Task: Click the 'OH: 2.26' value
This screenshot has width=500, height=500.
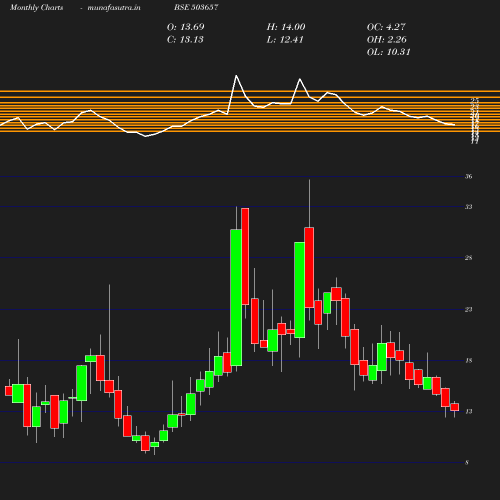Action: [x=387, y=39]
